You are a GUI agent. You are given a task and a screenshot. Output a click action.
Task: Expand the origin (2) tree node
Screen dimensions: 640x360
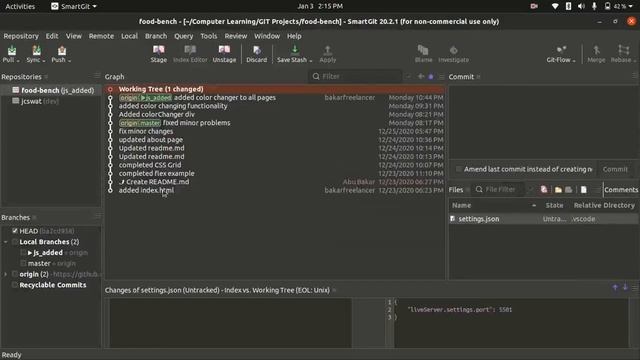(x=6, y=274)
